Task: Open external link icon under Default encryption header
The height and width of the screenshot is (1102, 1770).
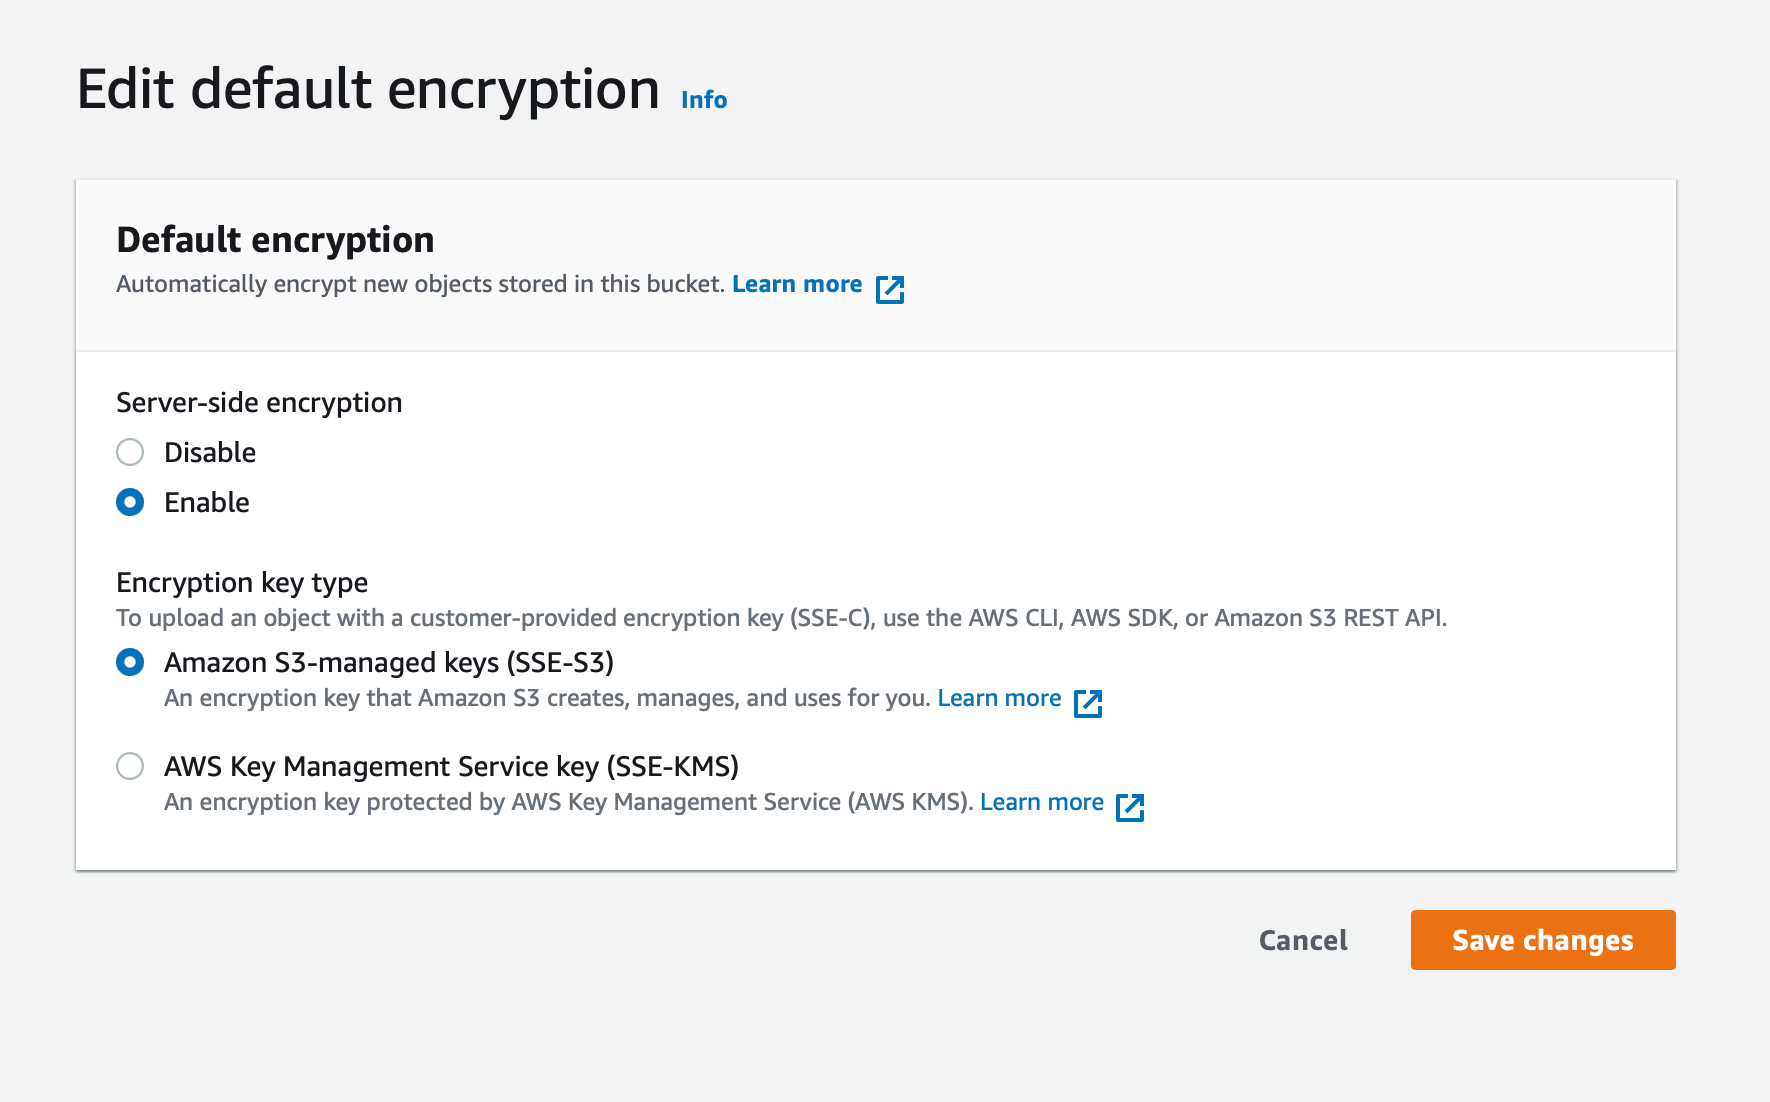Action: pyautogui.click(x=889, y=289)
